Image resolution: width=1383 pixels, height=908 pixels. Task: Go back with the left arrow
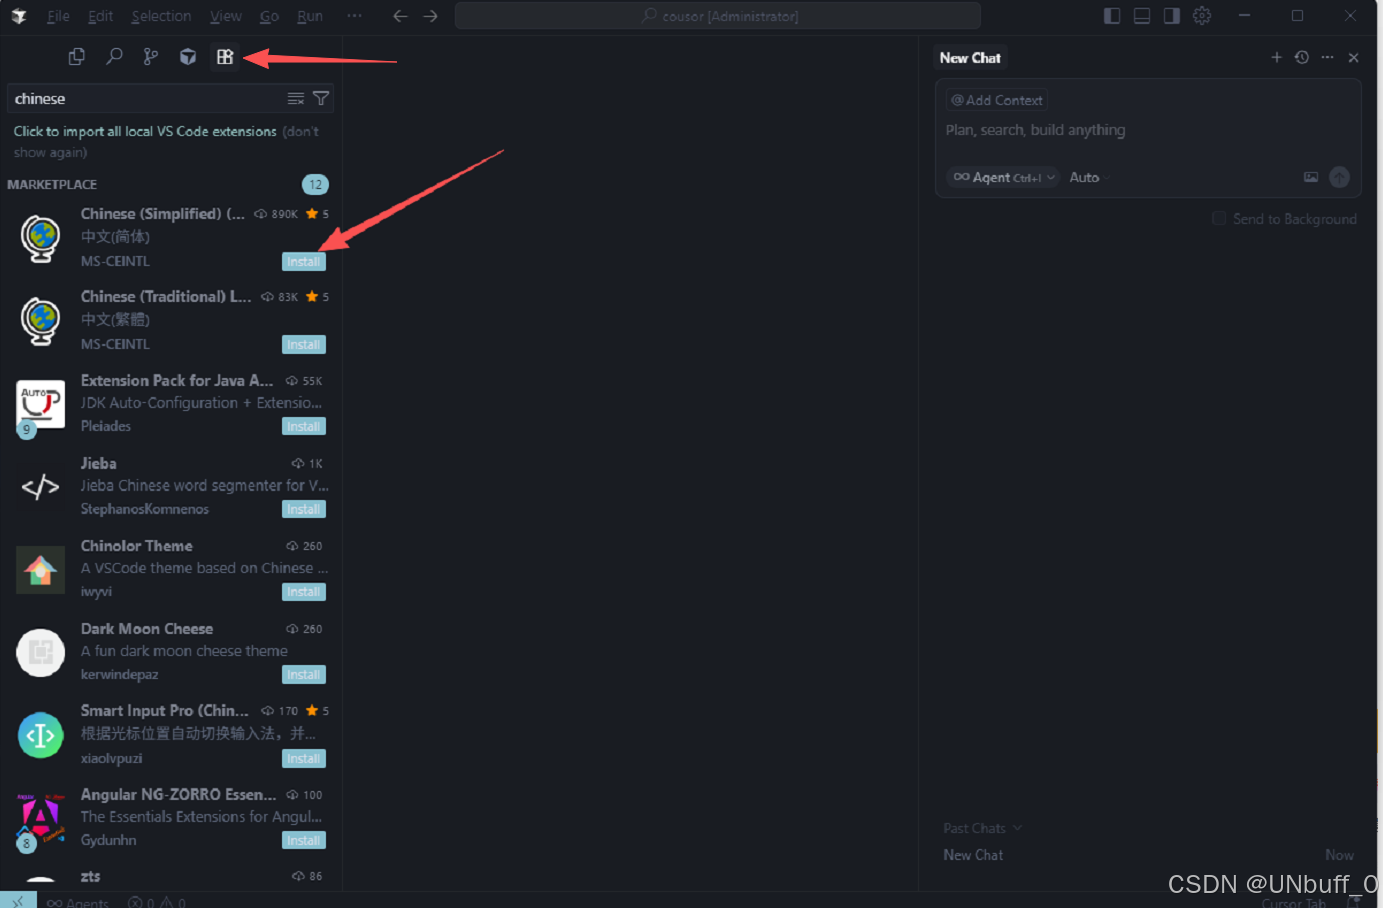pyautogui.click(x=400, y=16)
